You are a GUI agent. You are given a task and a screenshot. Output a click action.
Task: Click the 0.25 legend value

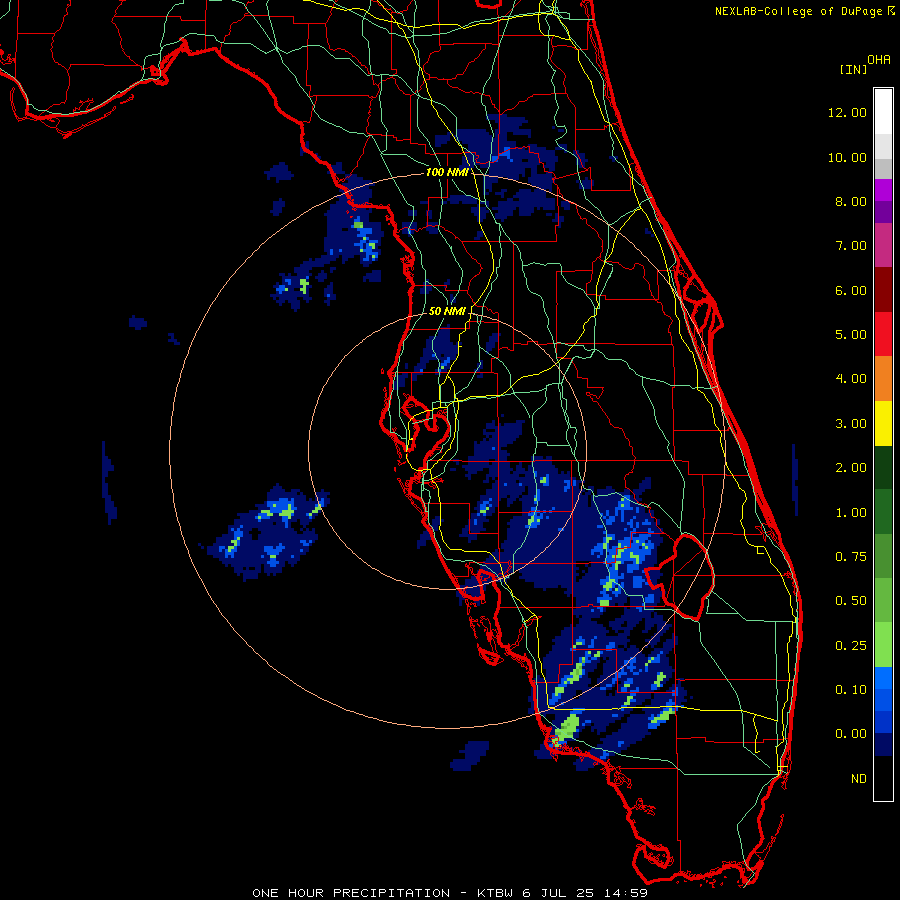pos(851,646)
